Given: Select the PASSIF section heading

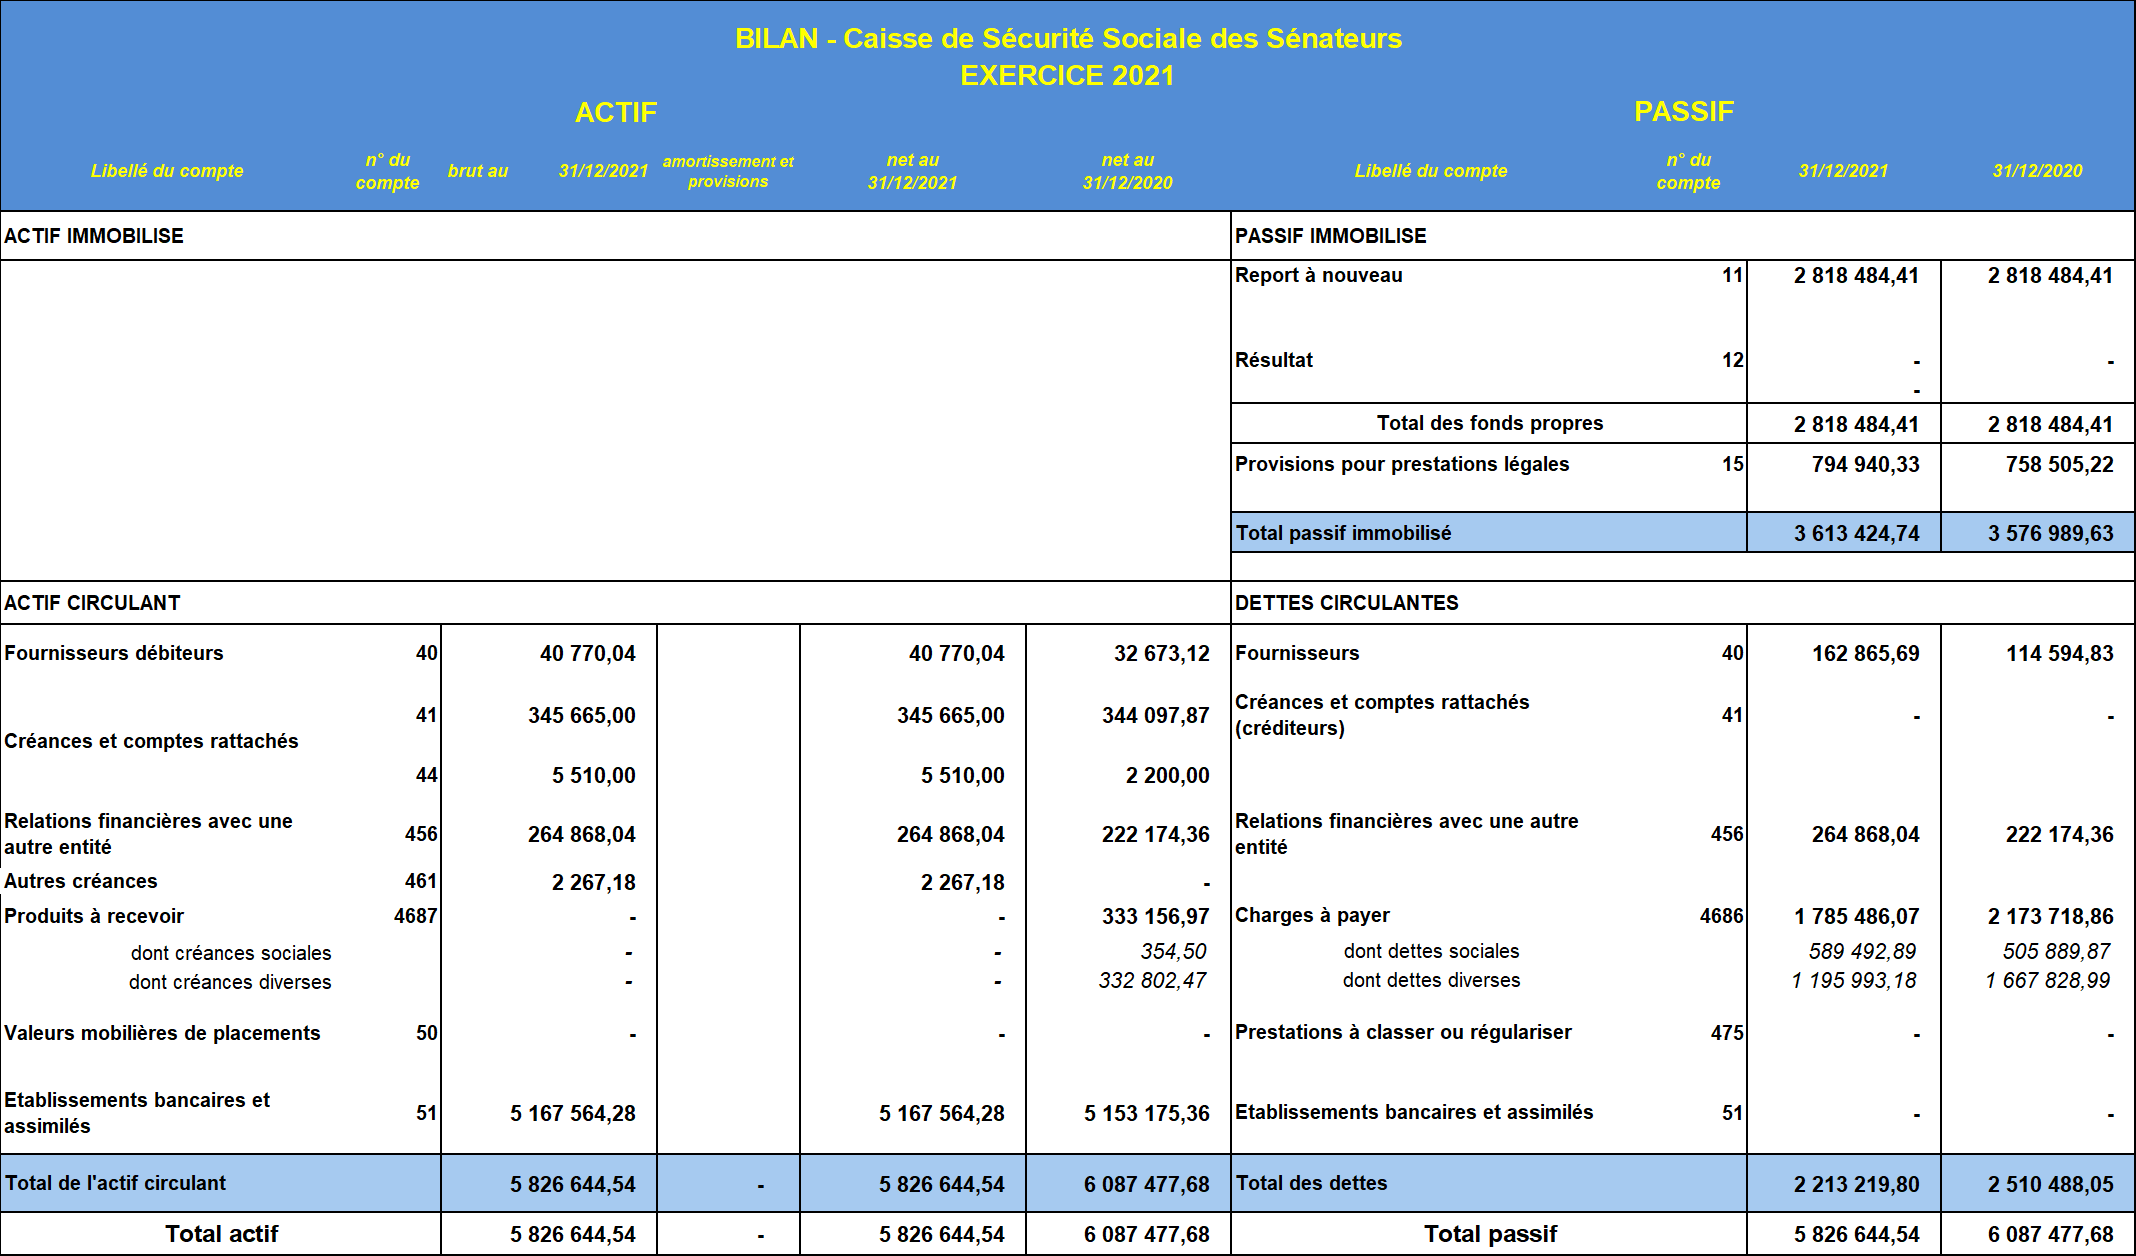Looking at the screenshot, I should click(1683, 111).
